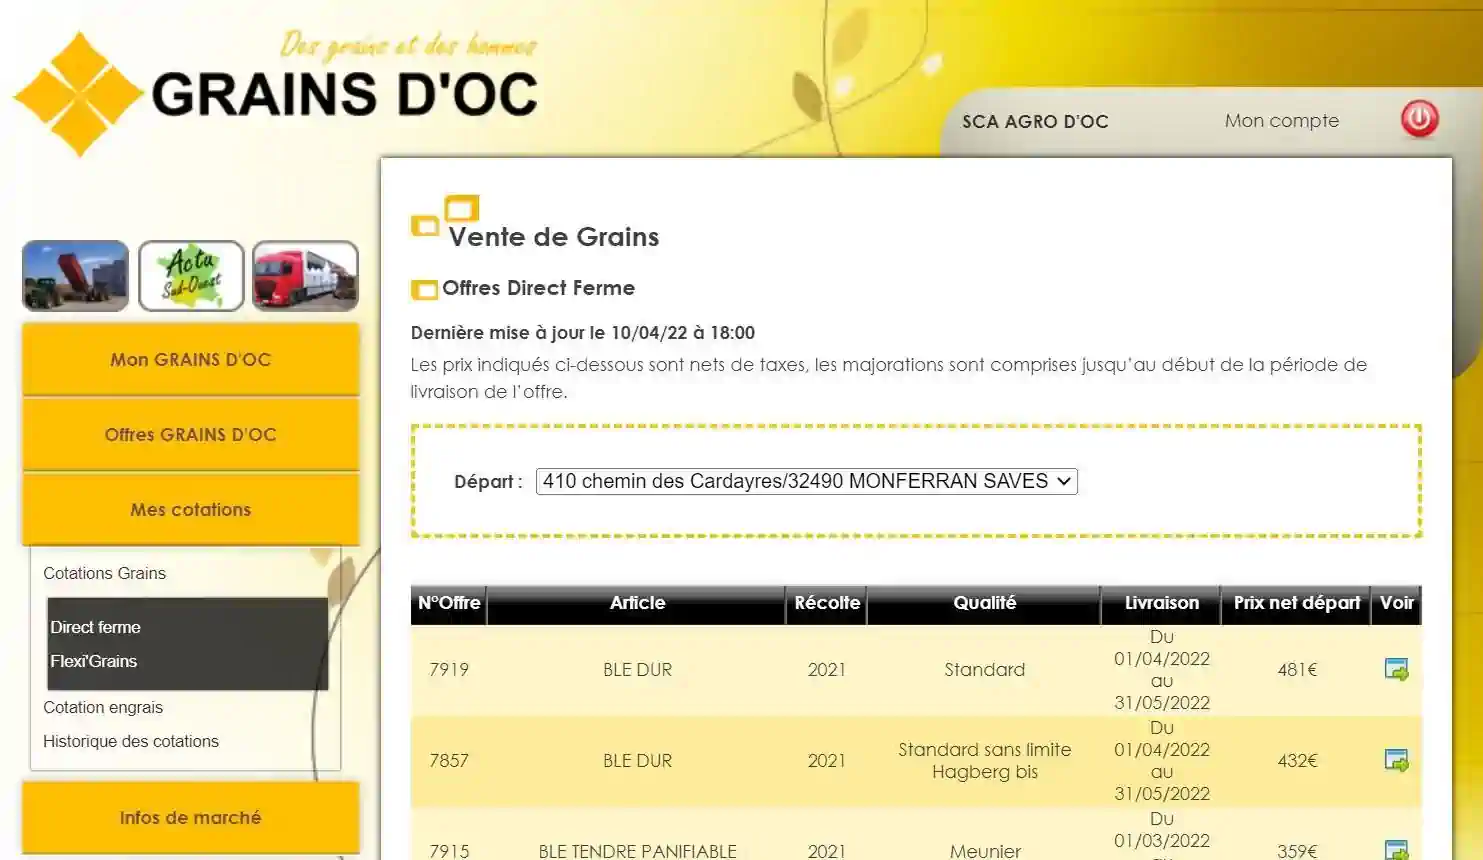Click the Récolte column header

click(x=827, y=603)
